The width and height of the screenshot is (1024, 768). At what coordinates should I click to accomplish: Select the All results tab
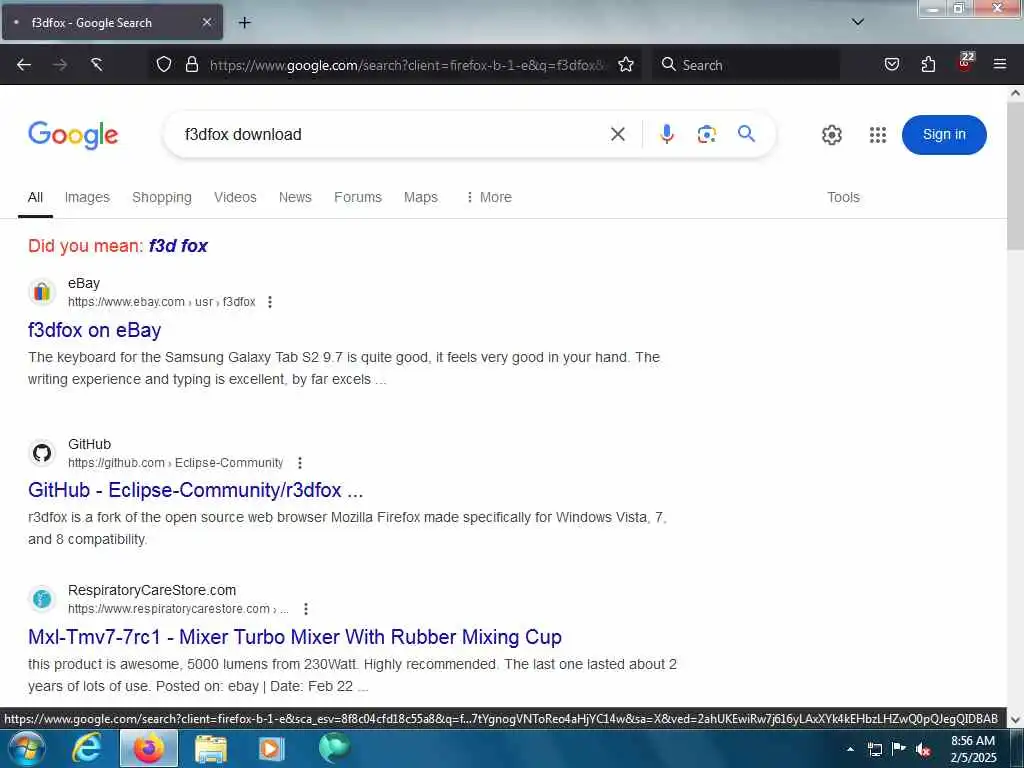(x=35, y=197)
